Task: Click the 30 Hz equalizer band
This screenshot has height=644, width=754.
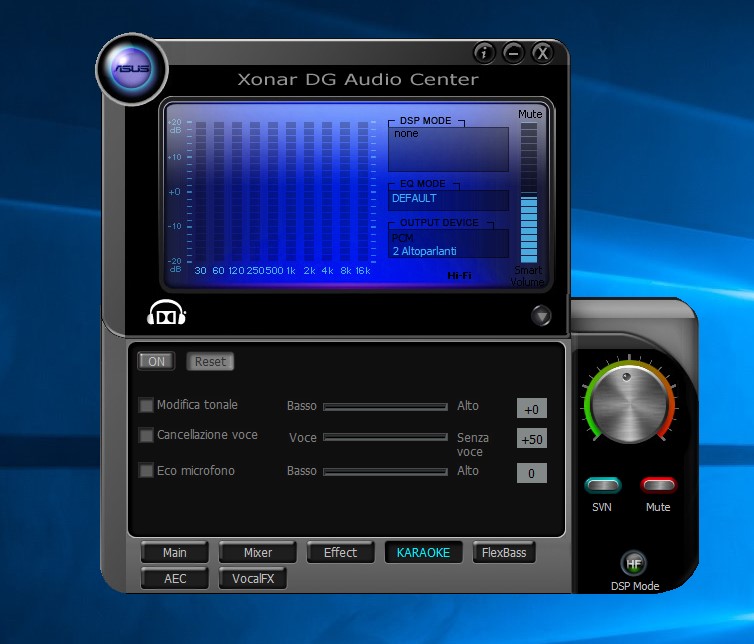Action: pyautogui.click(x=201, y=191)
